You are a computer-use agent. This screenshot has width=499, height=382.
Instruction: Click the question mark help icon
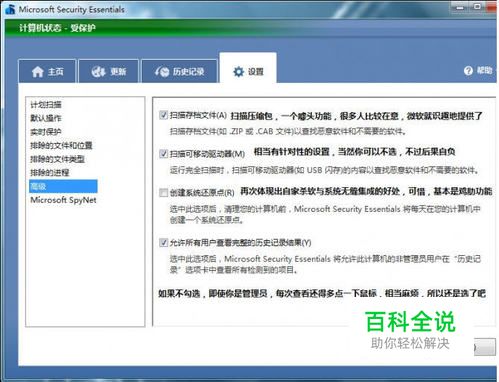[x=468, y=70]
